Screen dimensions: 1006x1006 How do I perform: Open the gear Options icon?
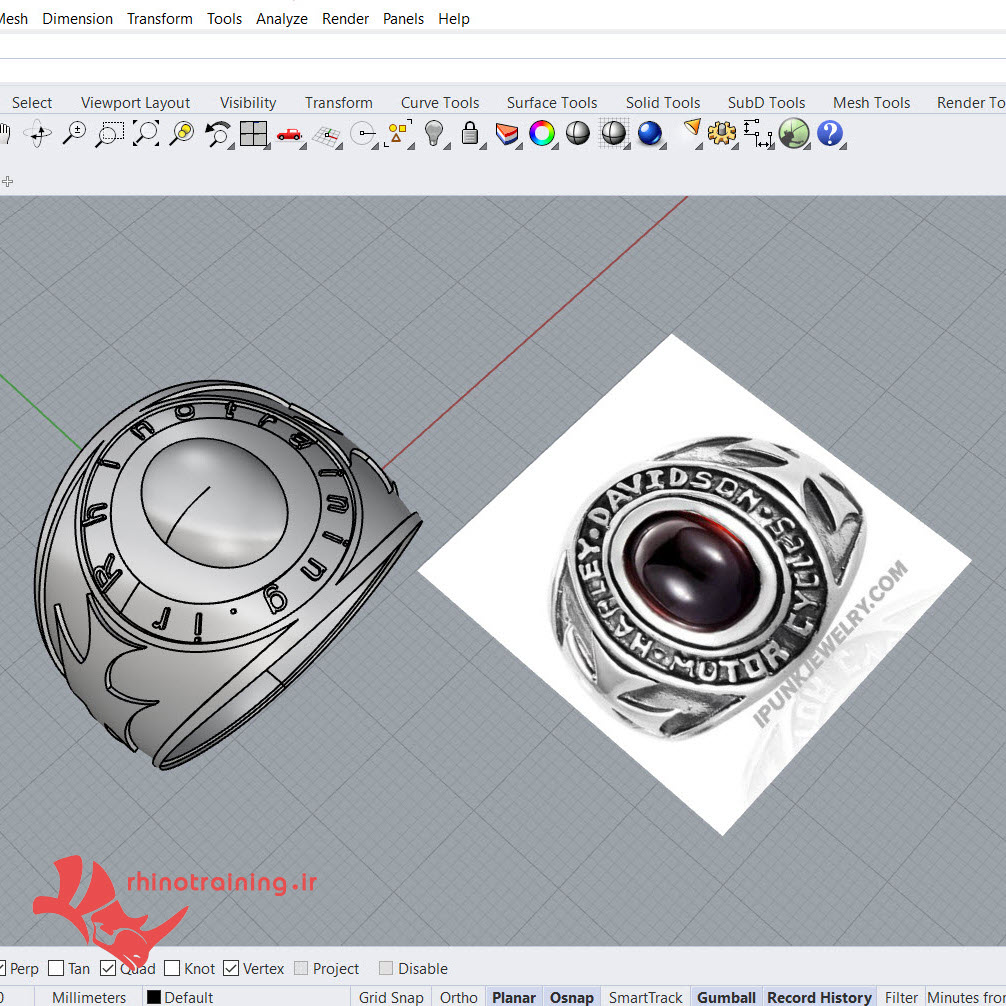click(x=721, y=133)
